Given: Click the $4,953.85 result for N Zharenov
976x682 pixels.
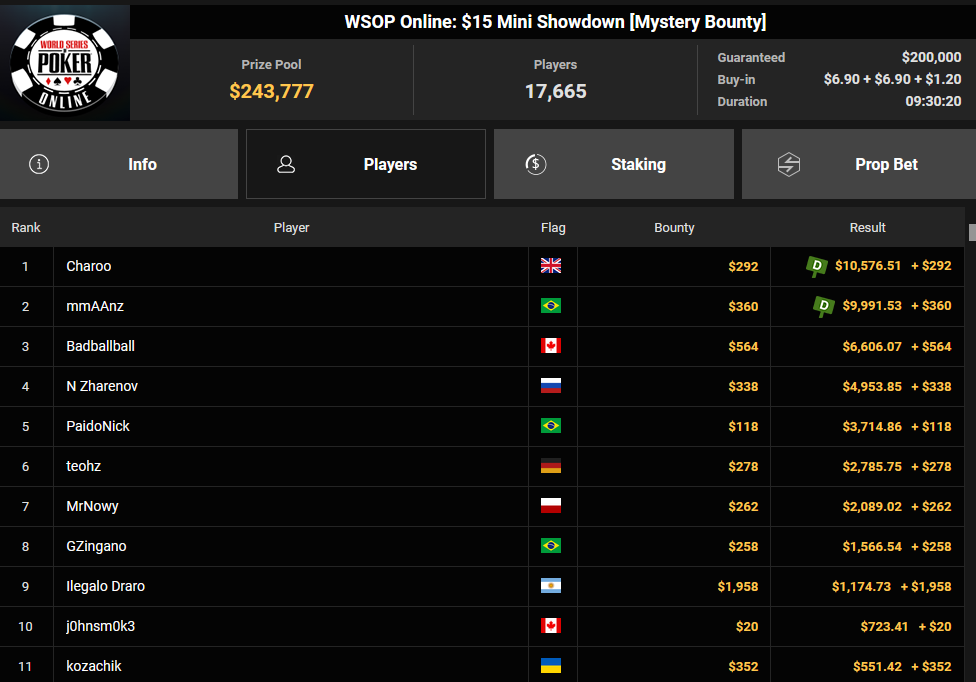Looking at the screenshot, I should click(x=872, y=386).
